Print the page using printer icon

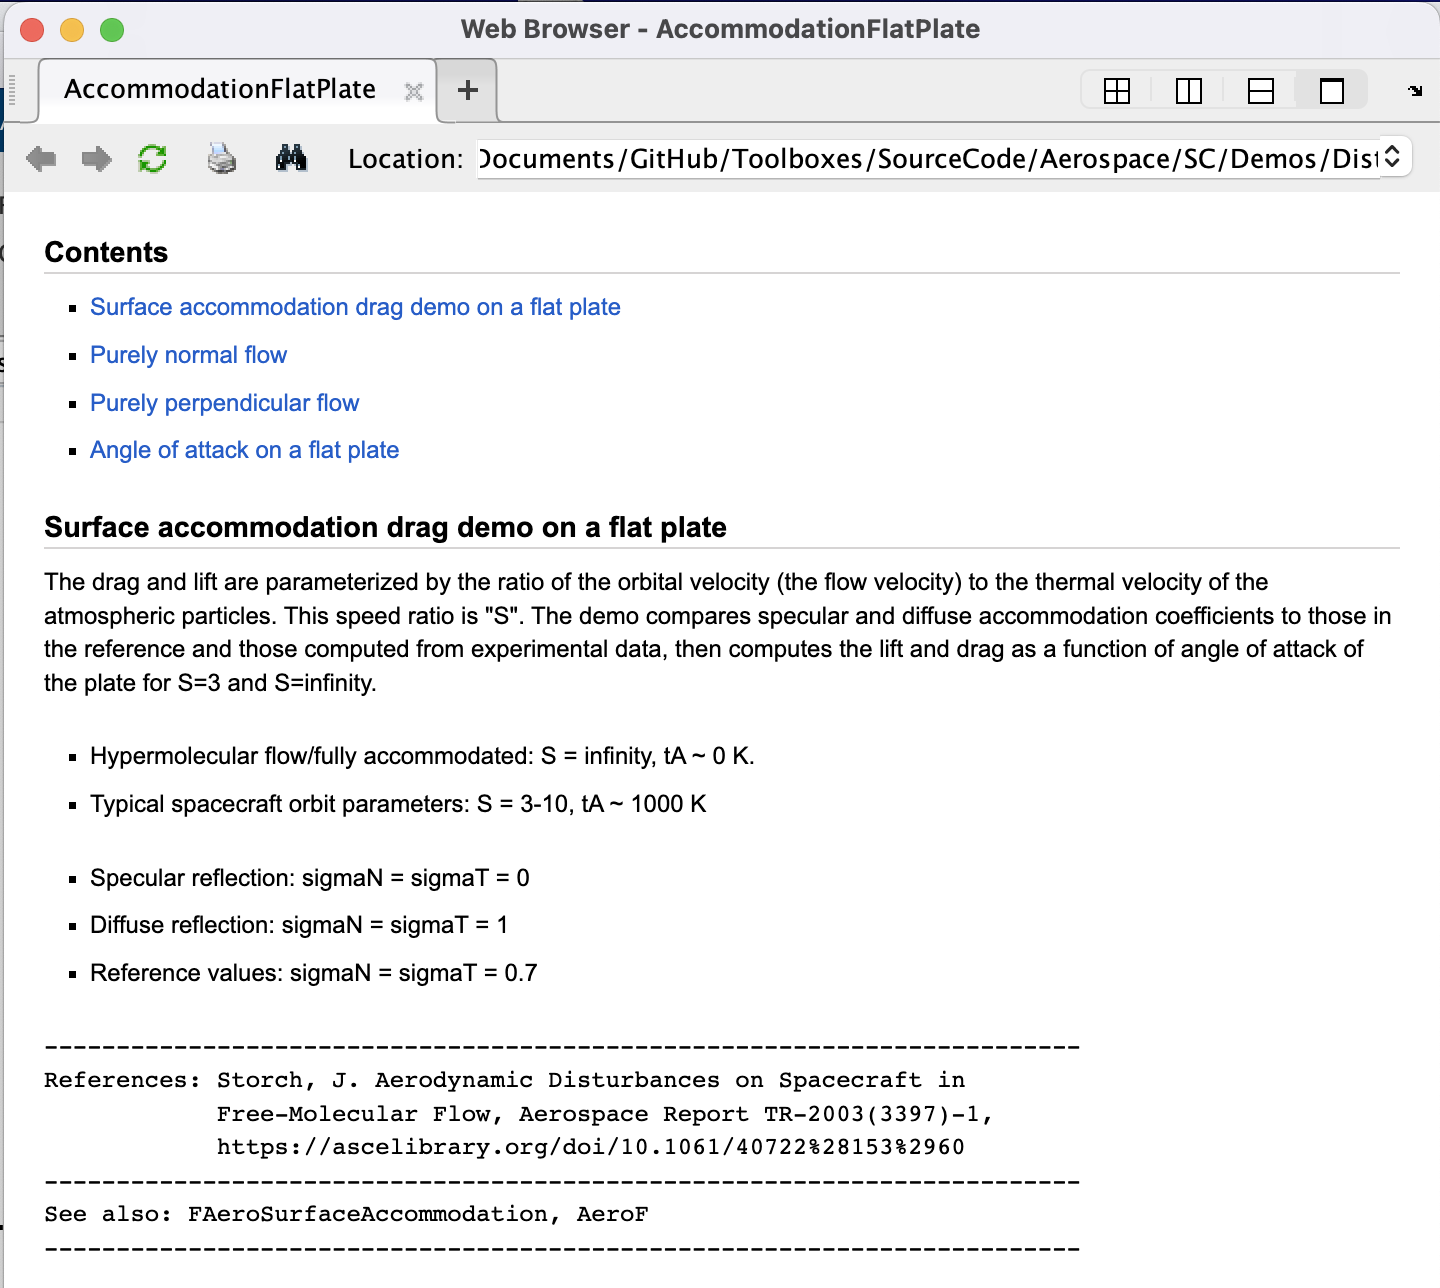(x=221, y=158)
